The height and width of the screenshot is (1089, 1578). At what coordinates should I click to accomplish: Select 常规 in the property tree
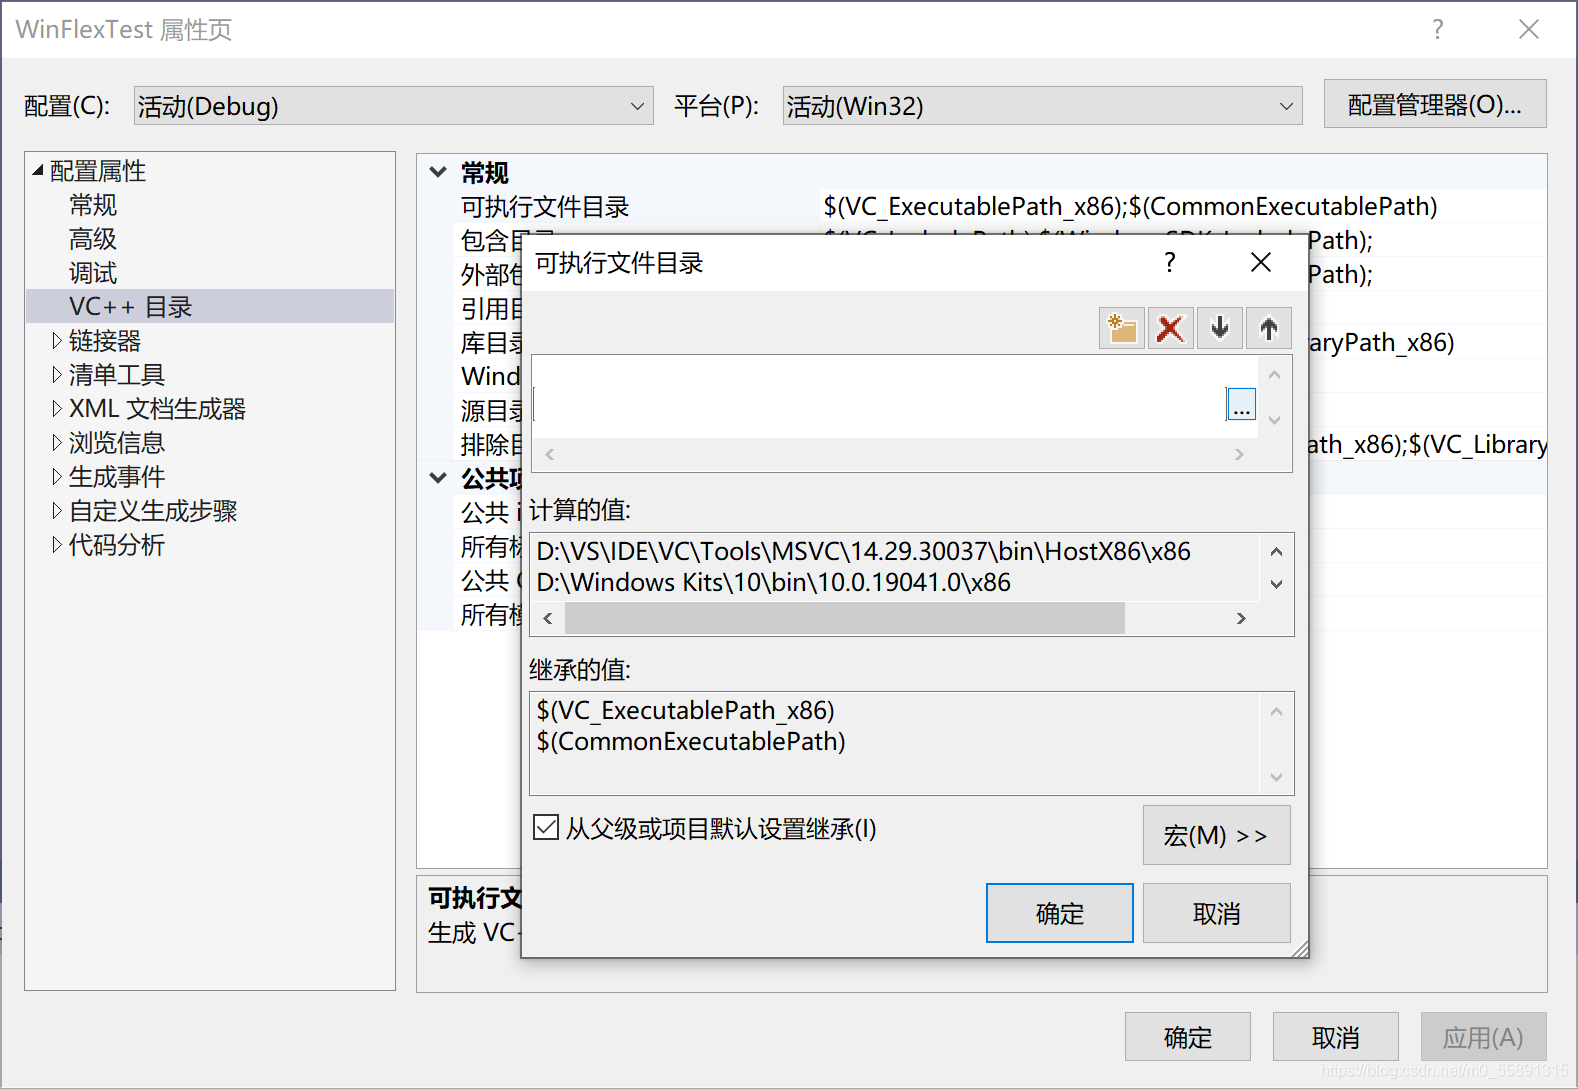pos(93,205)
